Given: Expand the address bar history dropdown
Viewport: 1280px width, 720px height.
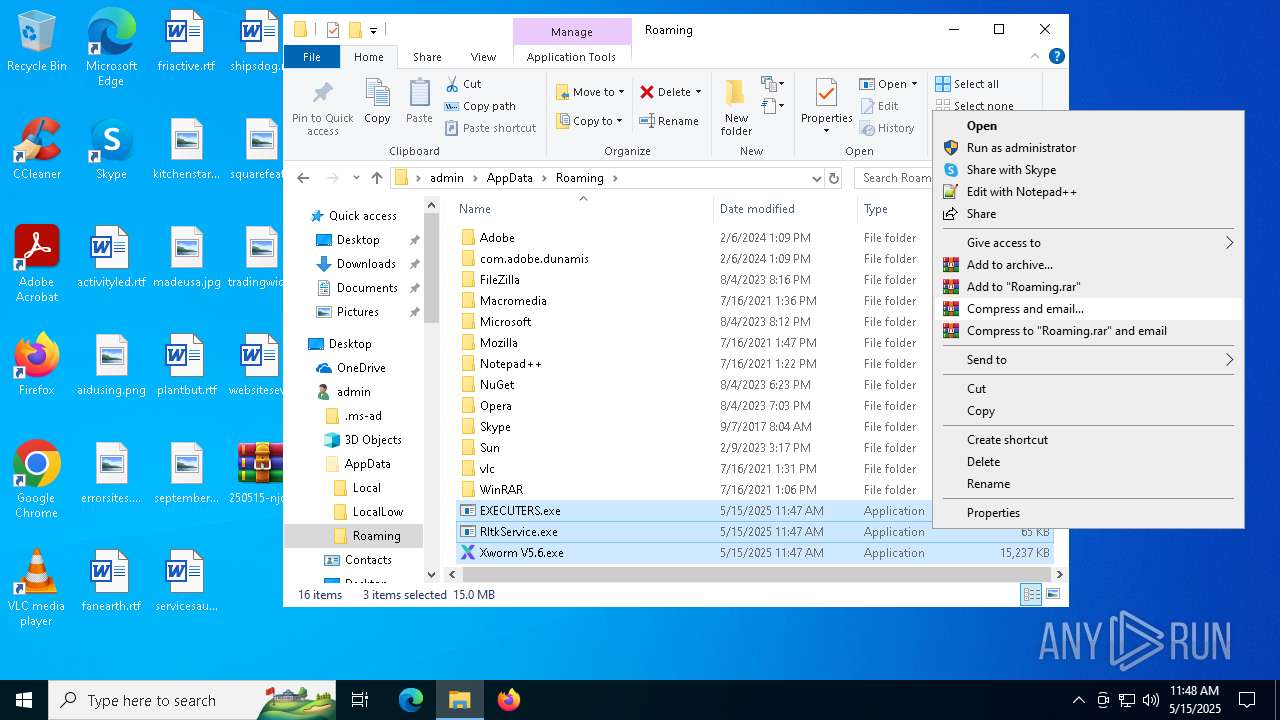Looking at the screenshot, I should pos(817,178).
